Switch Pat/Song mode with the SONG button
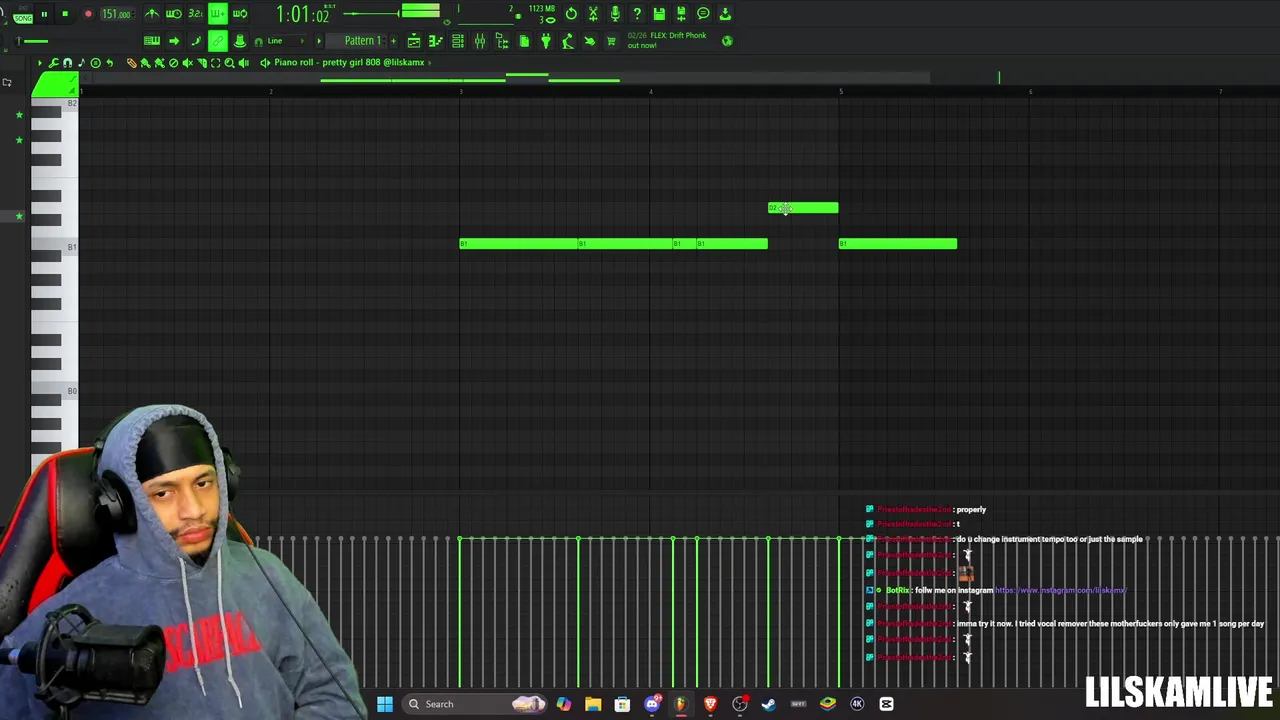 23,18
